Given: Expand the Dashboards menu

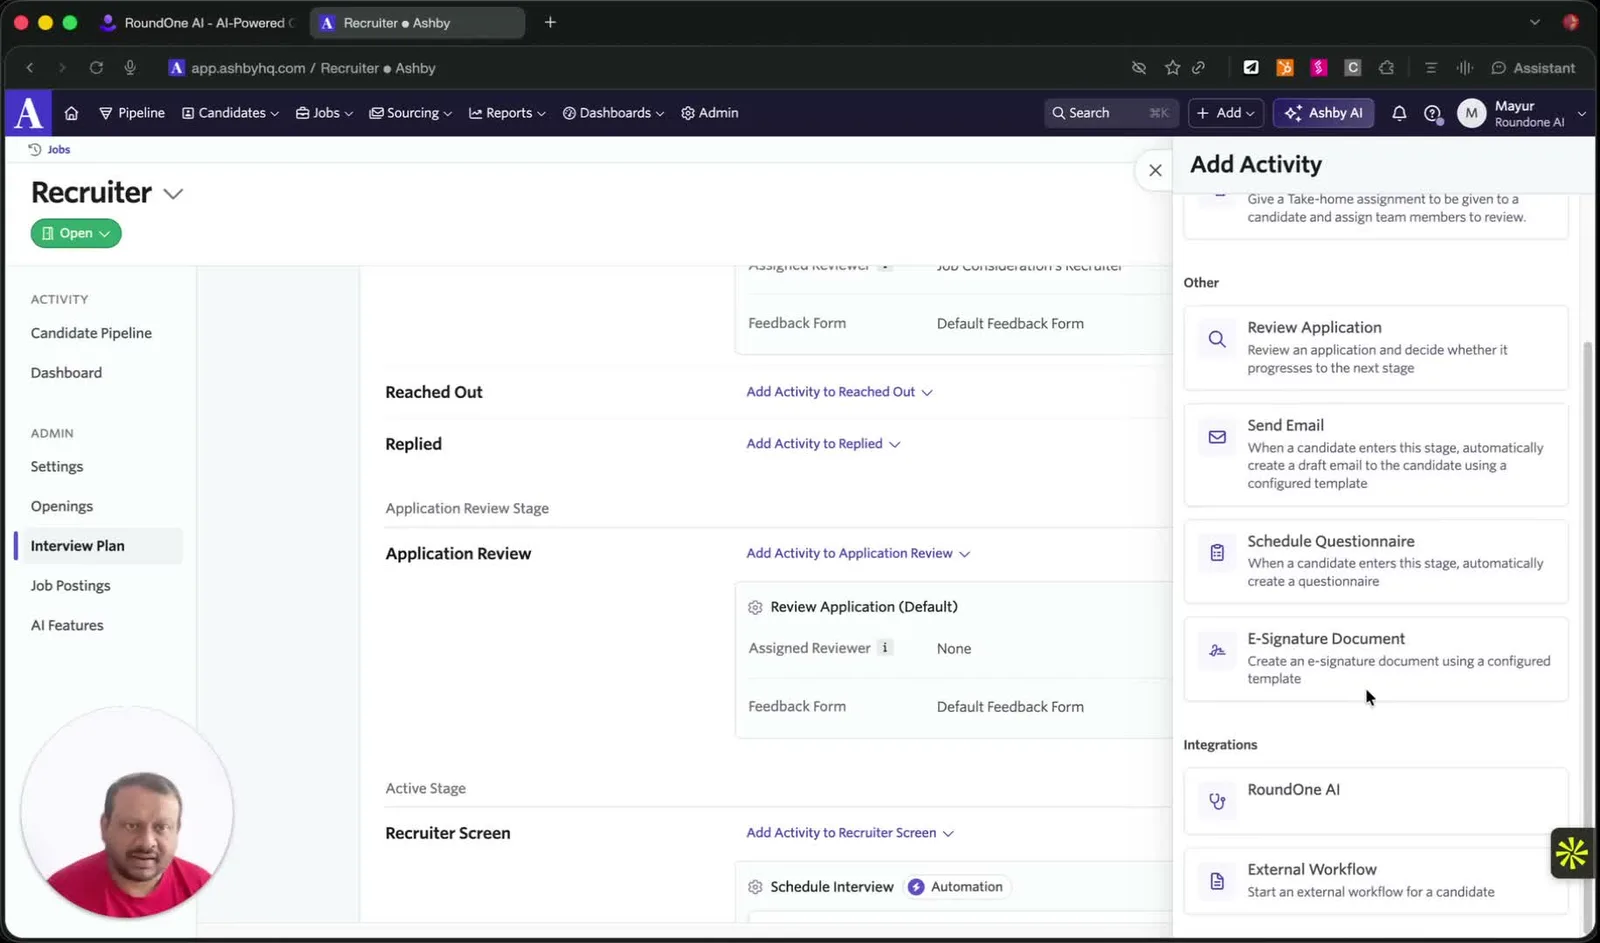Looking at the screenshot, I should [613, 113].
